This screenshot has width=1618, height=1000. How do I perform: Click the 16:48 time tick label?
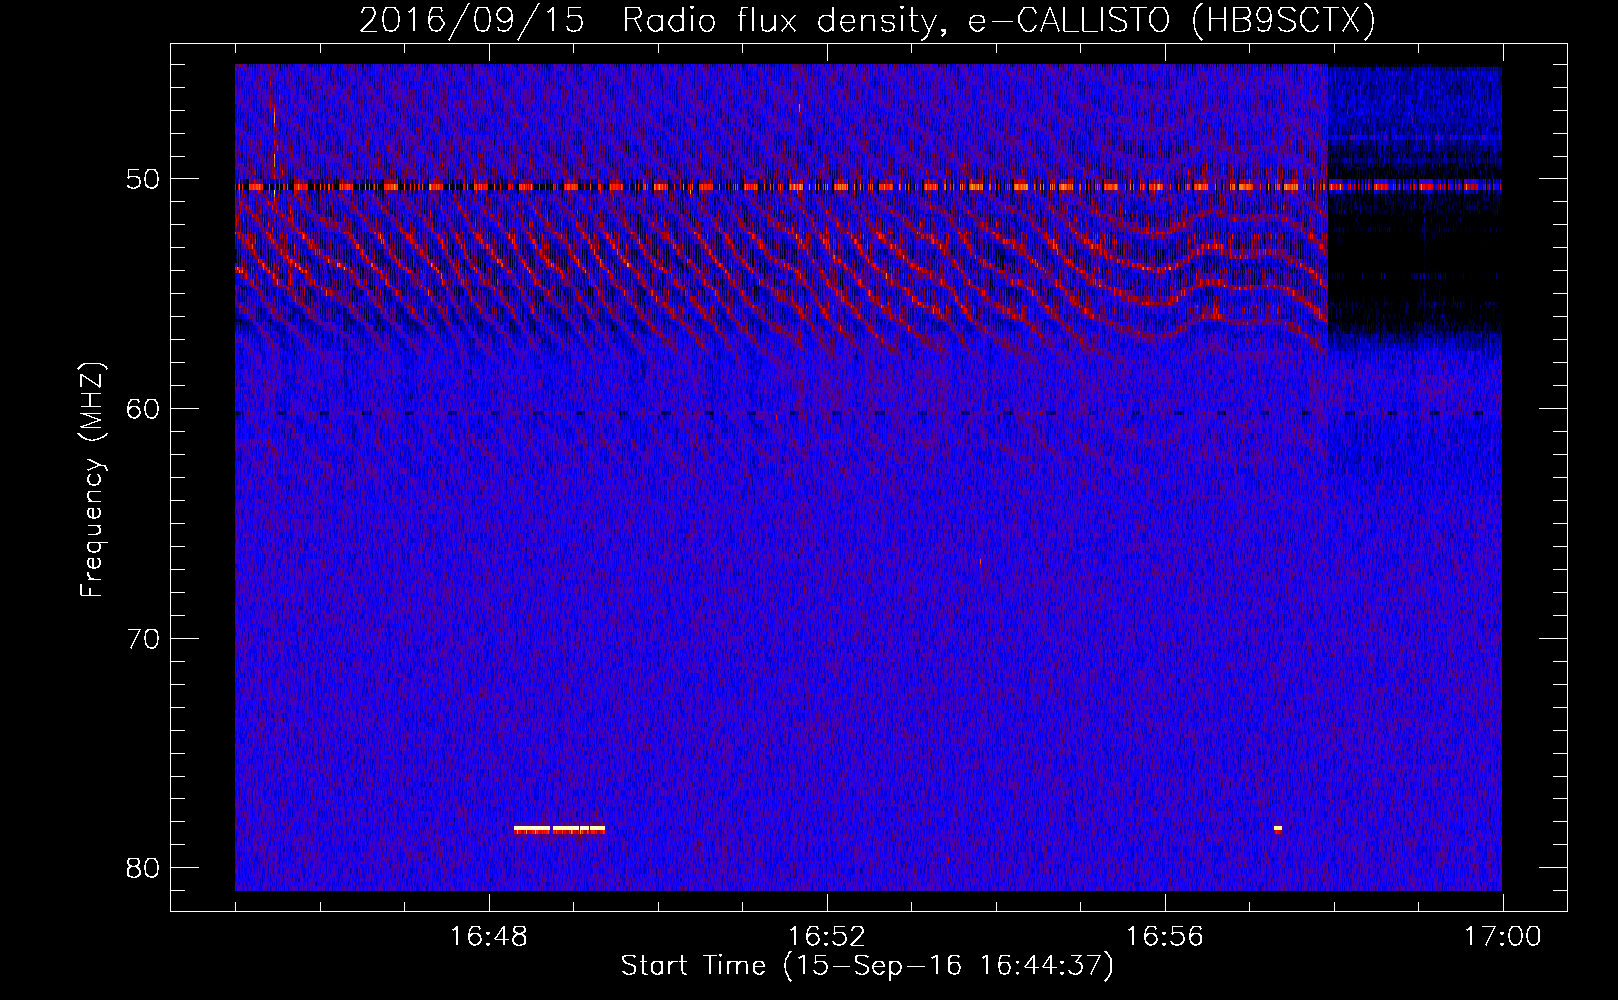click(489, 937)
